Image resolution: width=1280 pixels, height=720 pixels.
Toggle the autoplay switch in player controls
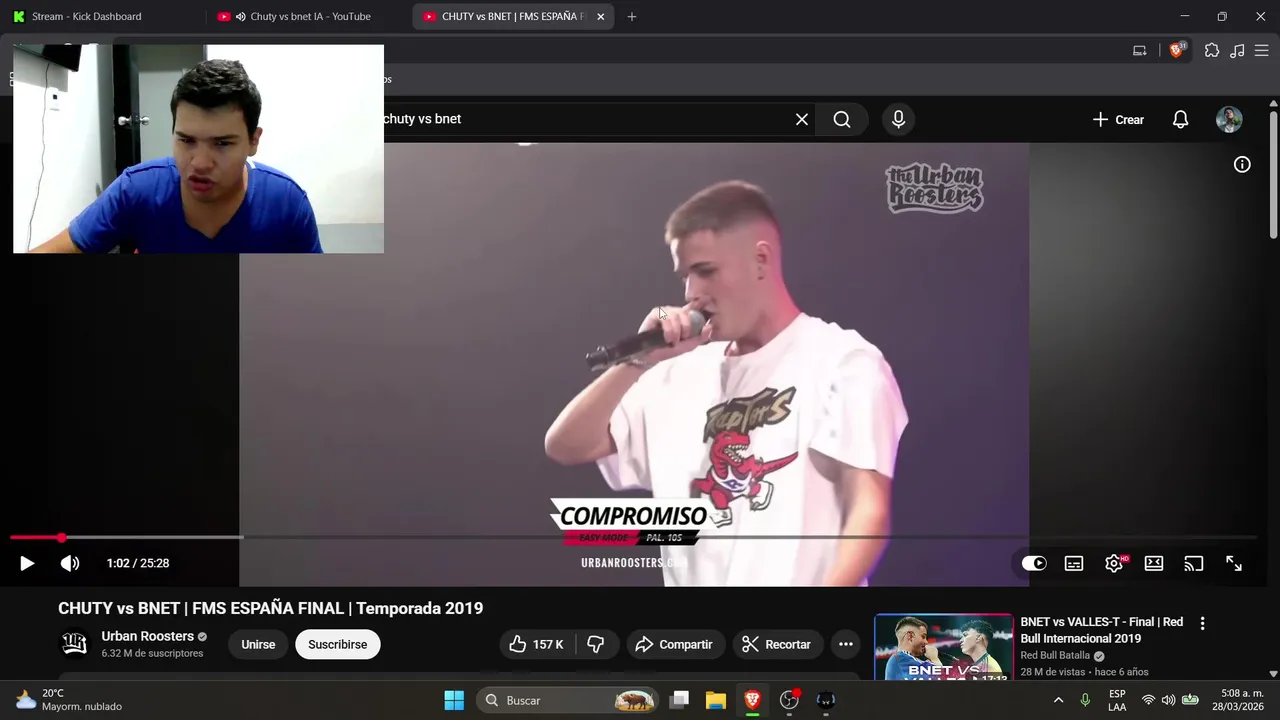pyautogui.click(x=1034, y=564)
